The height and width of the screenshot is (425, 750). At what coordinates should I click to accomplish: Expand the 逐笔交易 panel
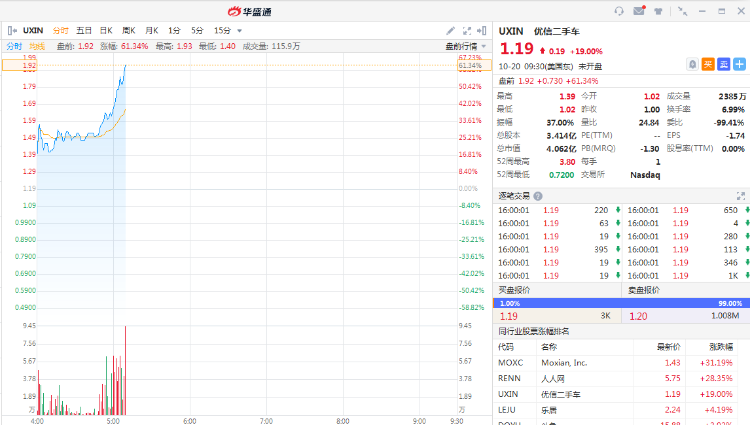click(x=741, y=196)
